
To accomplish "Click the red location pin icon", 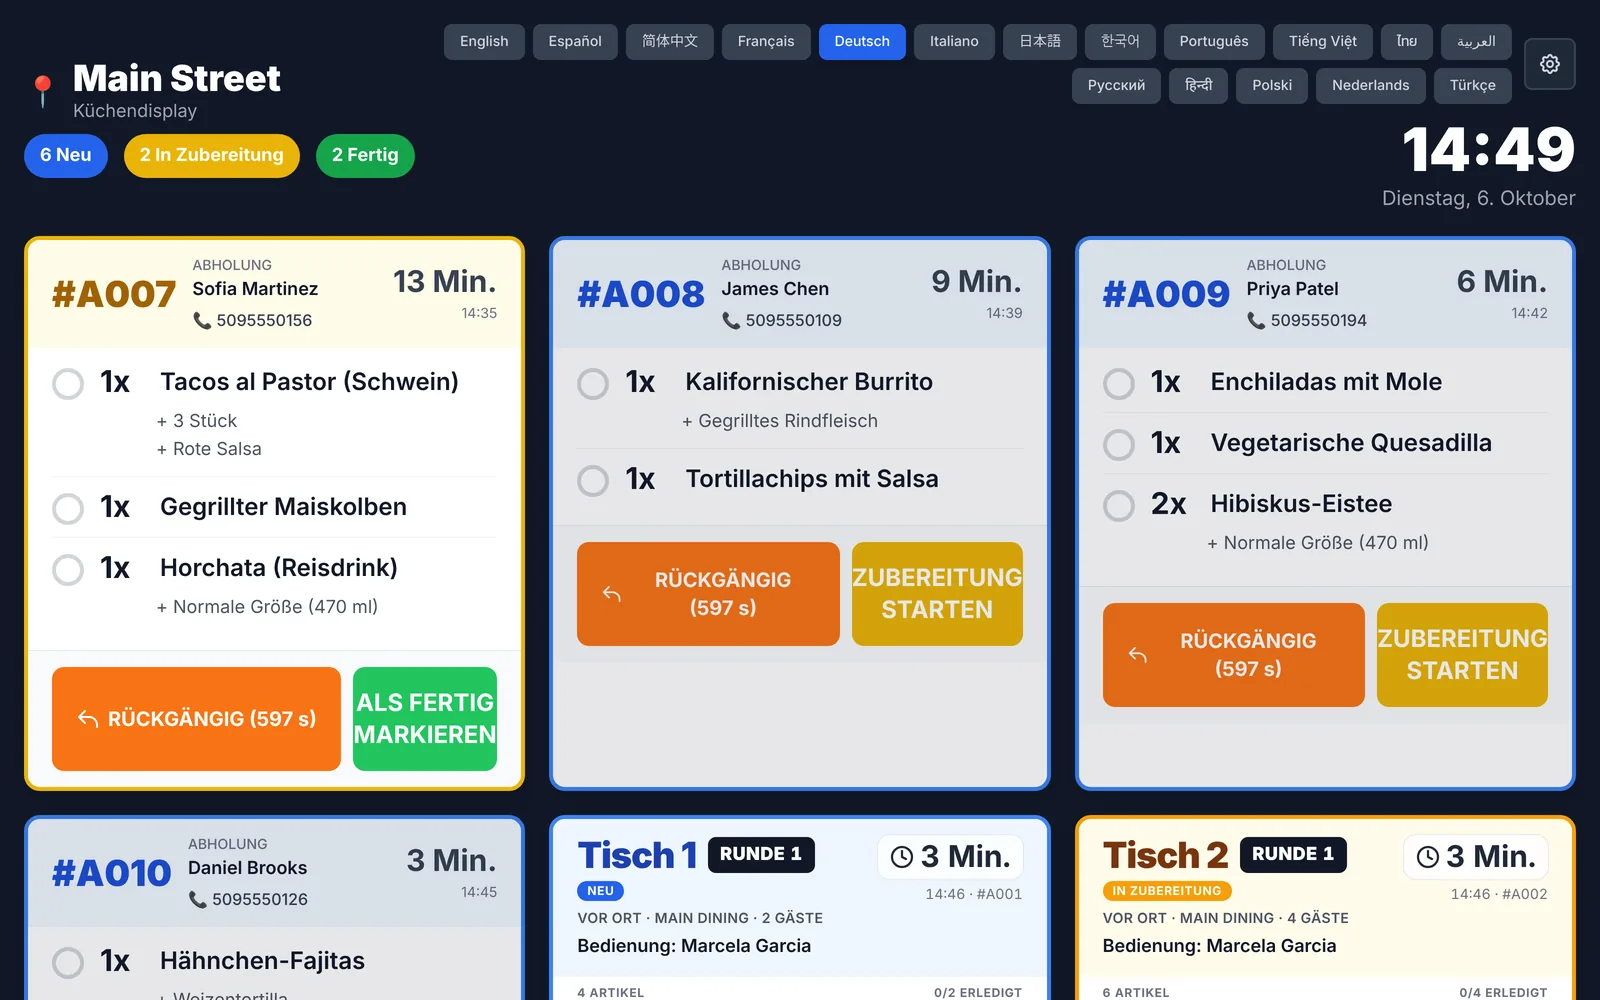I will pos(42,90).
